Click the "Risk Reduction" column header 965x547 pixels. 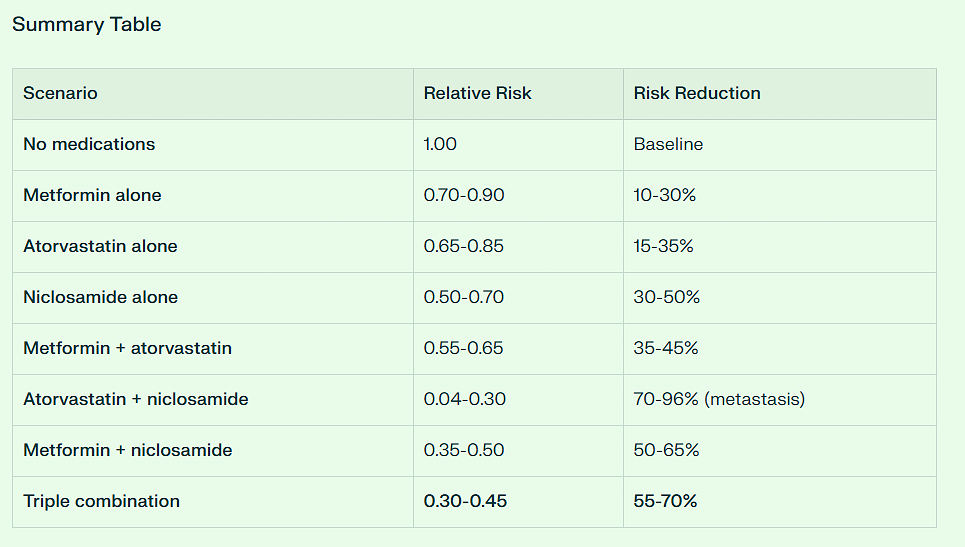[x=697, y=93]
